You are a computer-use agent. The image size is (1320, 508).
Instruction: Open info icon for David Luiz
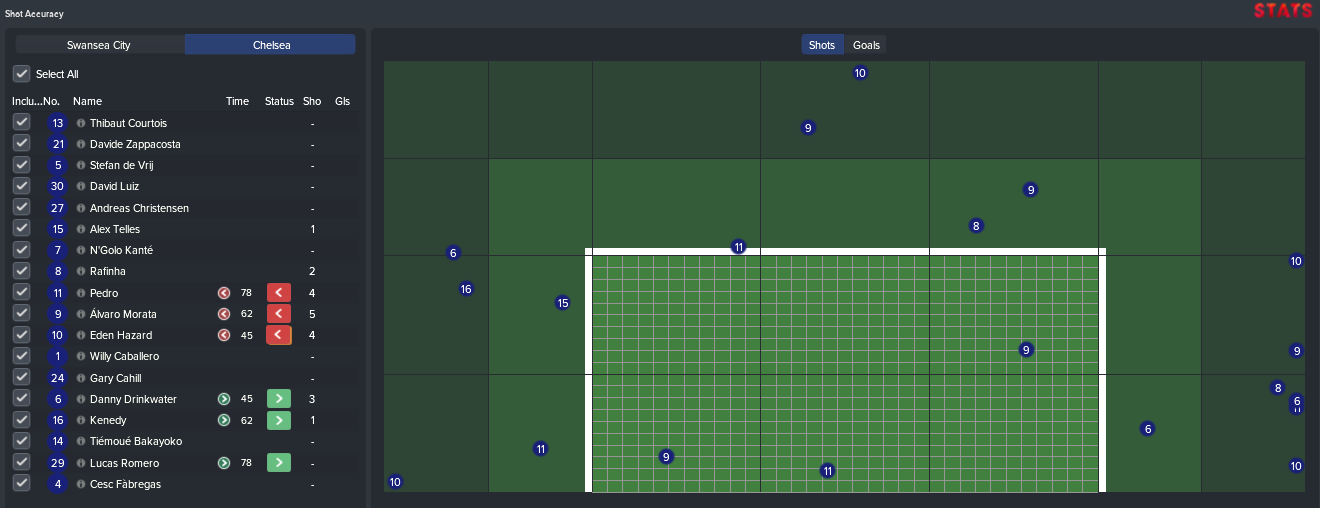[x=81, y=186]
